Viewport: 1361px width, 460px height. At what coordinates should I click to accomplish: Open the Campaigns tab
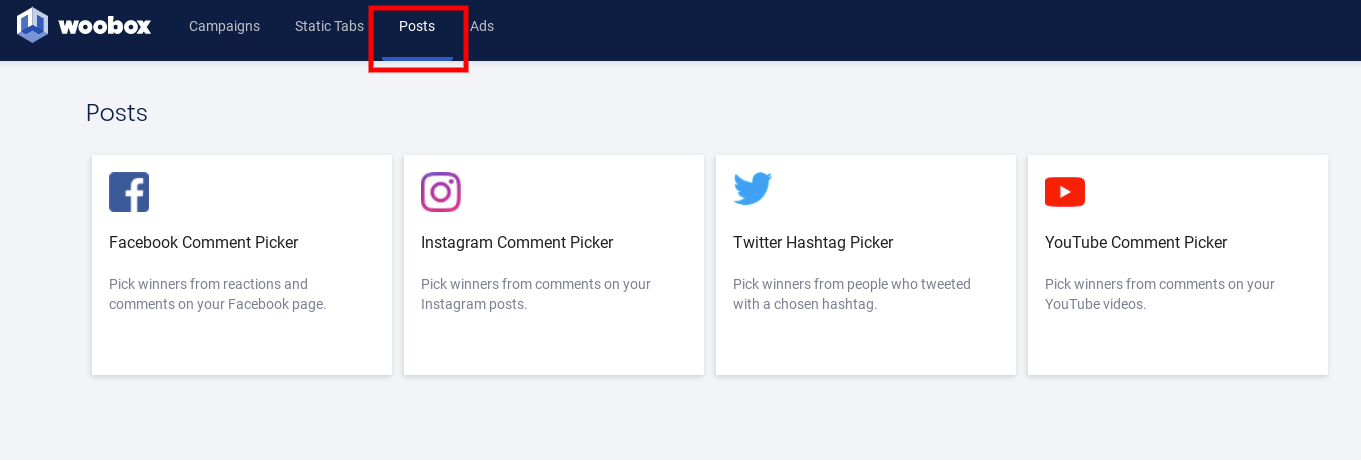(x=224, y=26)
